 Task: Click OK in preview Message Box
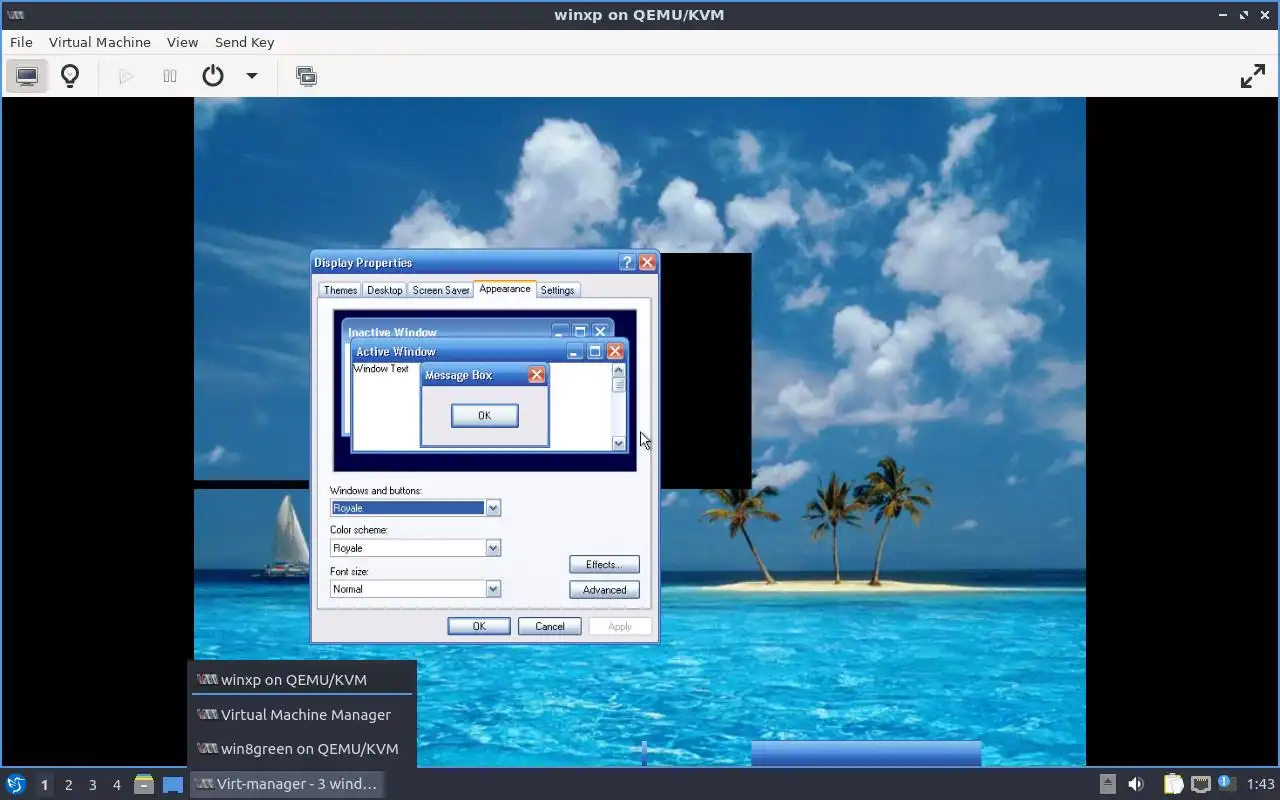coord(484,416)
